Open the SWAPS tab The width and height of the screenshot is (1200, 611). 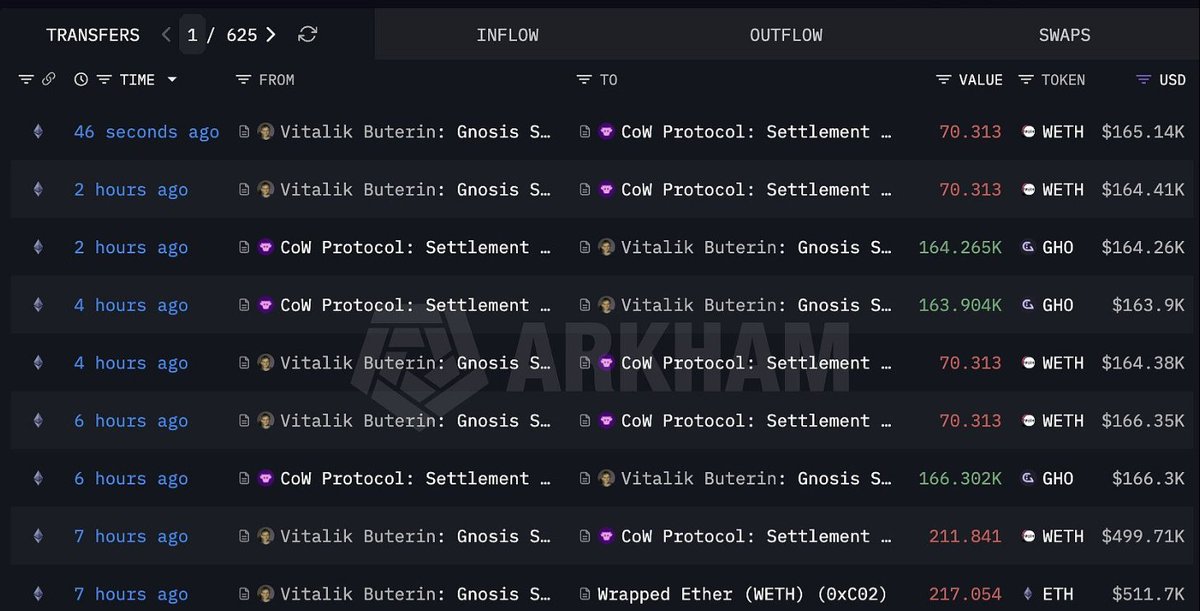point(1064,35)
